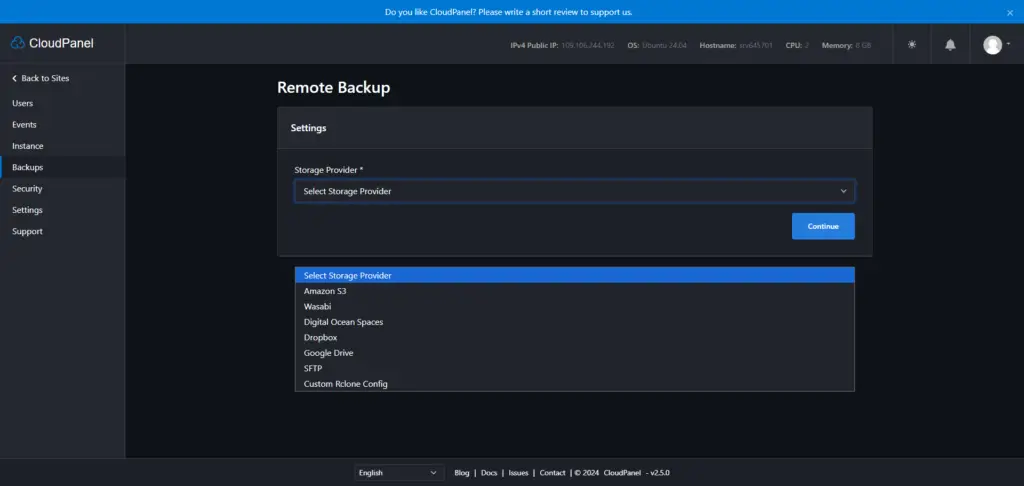
Task: Open the Issues footer link
Action: click(519, 473)
